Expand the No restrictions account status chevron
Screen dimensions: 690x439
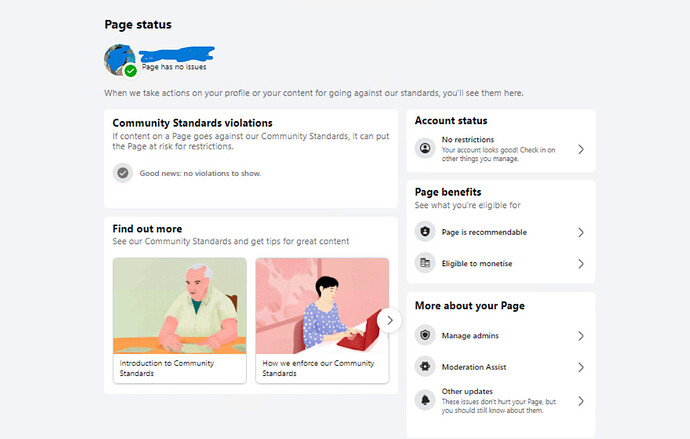(580, 149)
